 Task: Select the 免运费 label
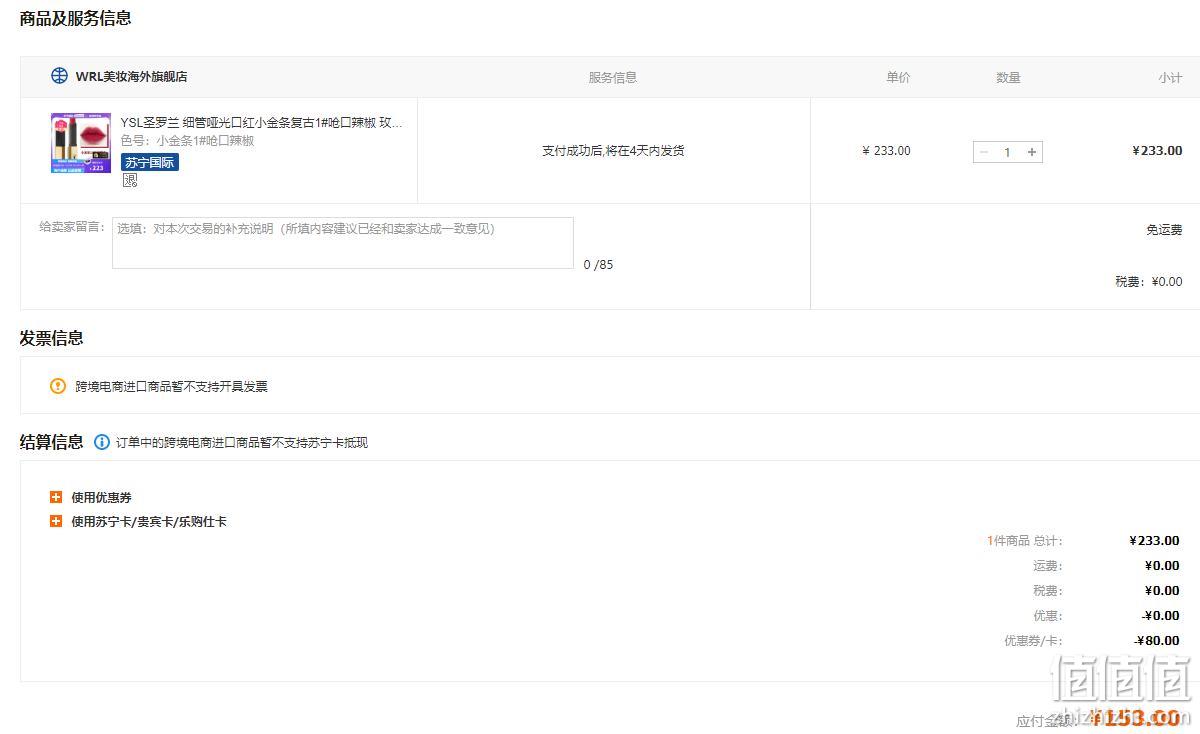(1164, 230)
